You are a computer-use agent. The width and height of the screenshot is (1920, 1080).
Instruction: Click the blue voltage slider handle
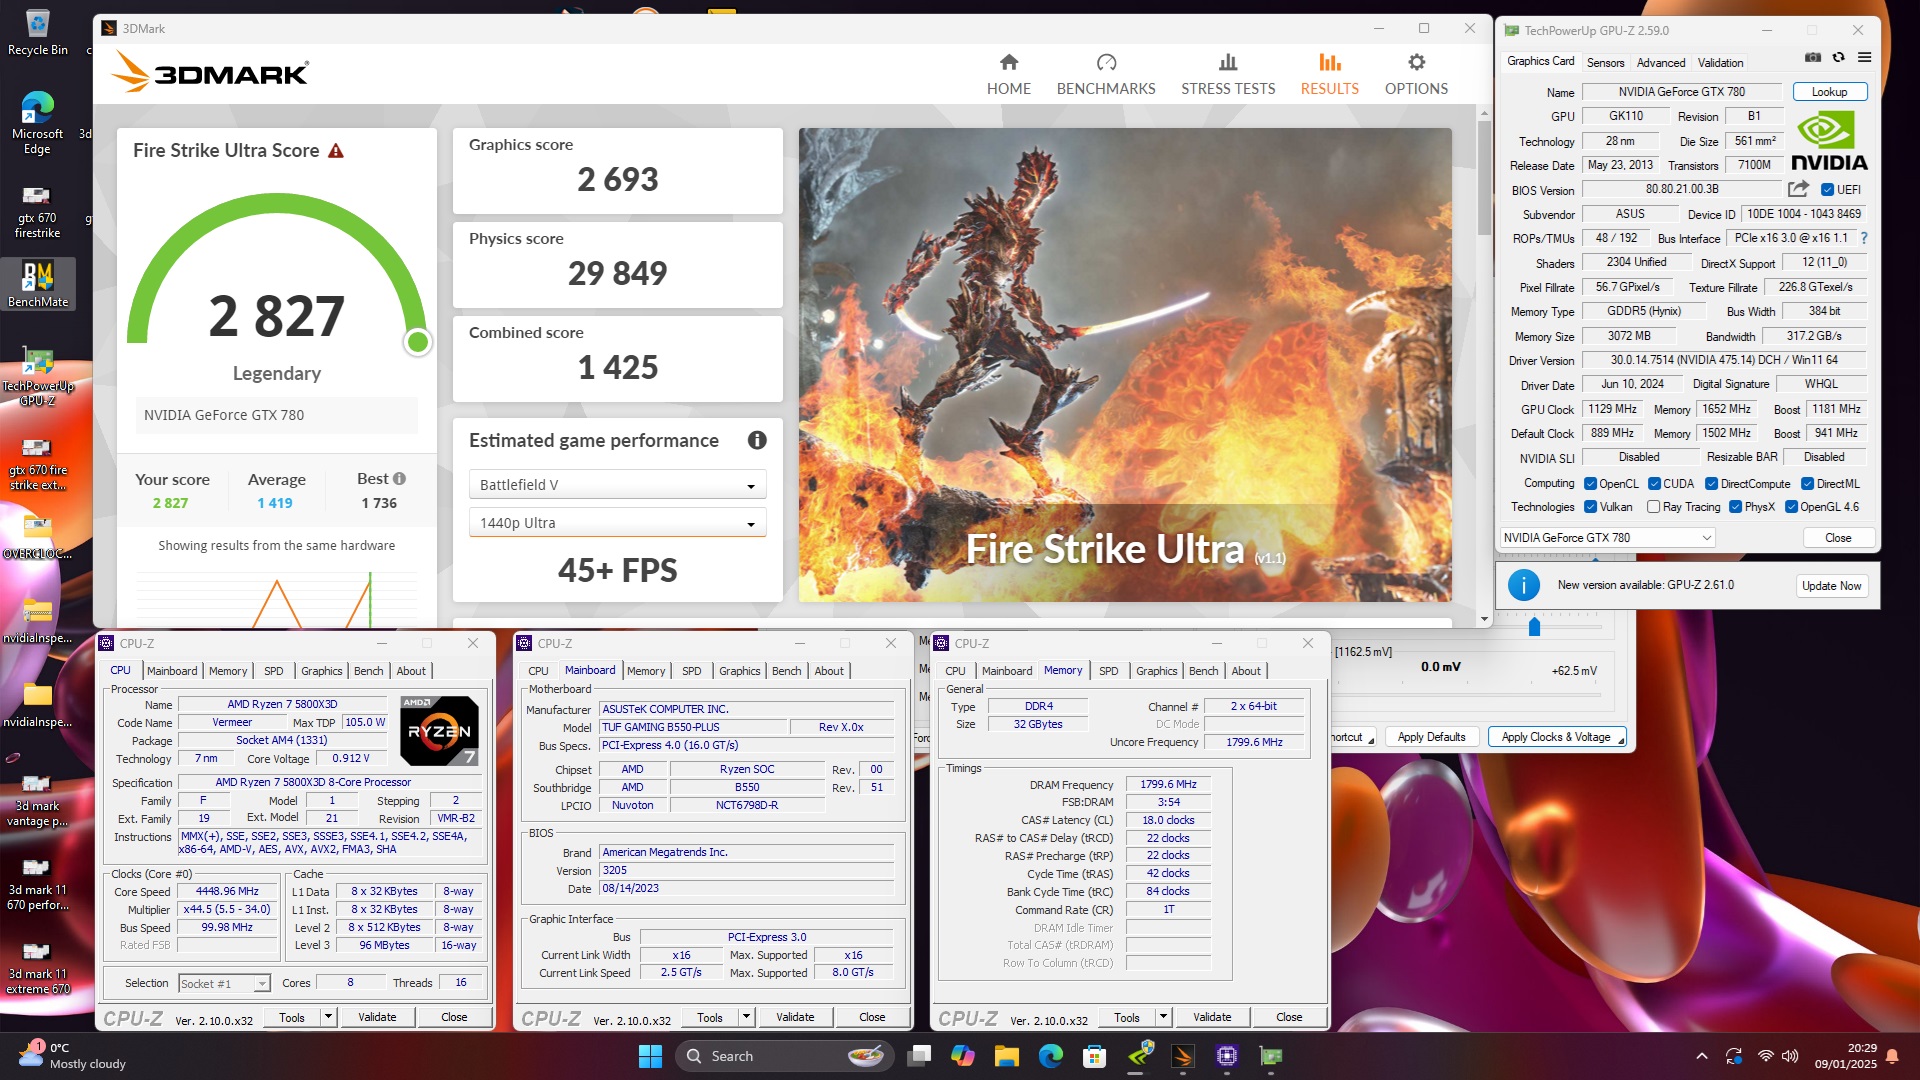pyautogui.click(x=1534, y=627)
